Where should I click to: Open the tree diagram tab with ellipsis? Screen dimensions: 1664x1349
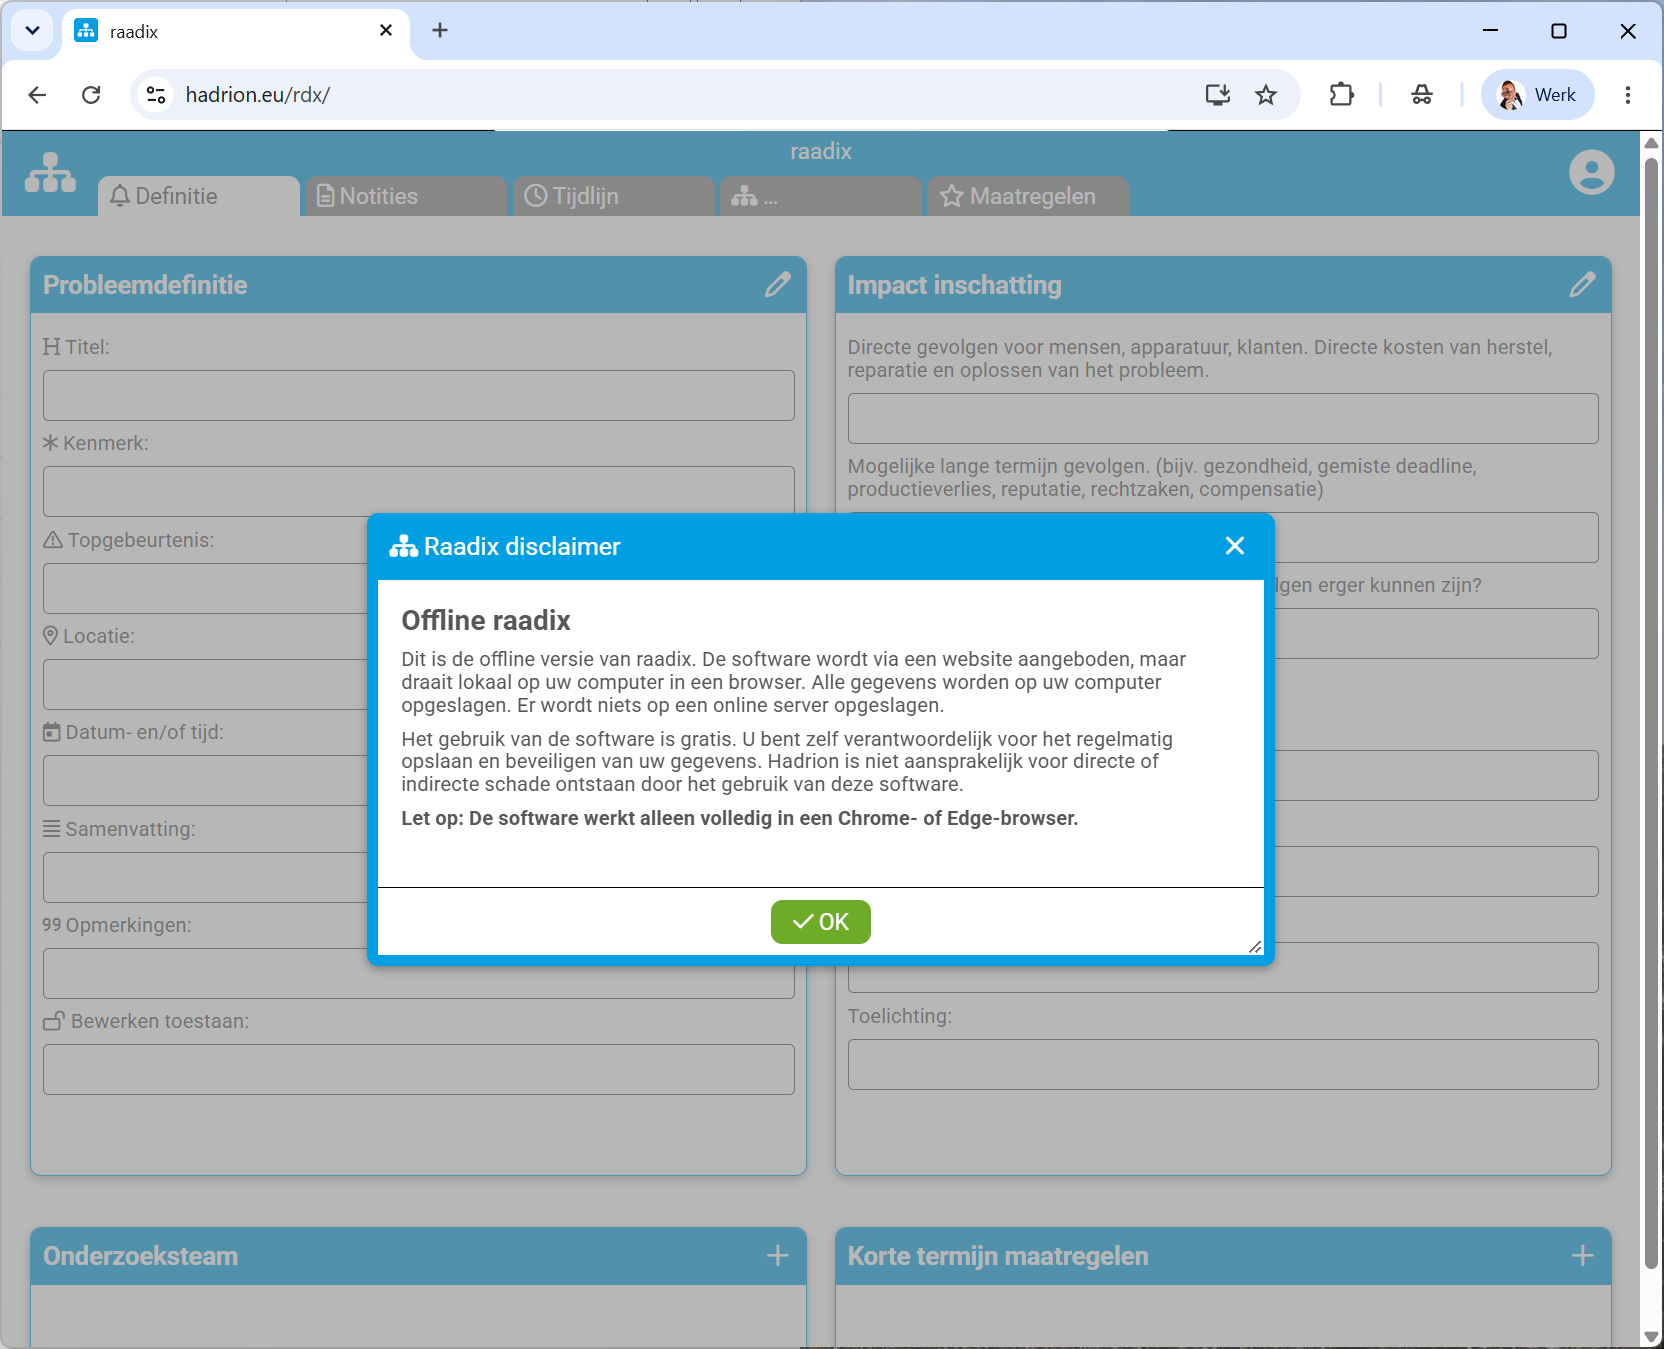[821, 196]
